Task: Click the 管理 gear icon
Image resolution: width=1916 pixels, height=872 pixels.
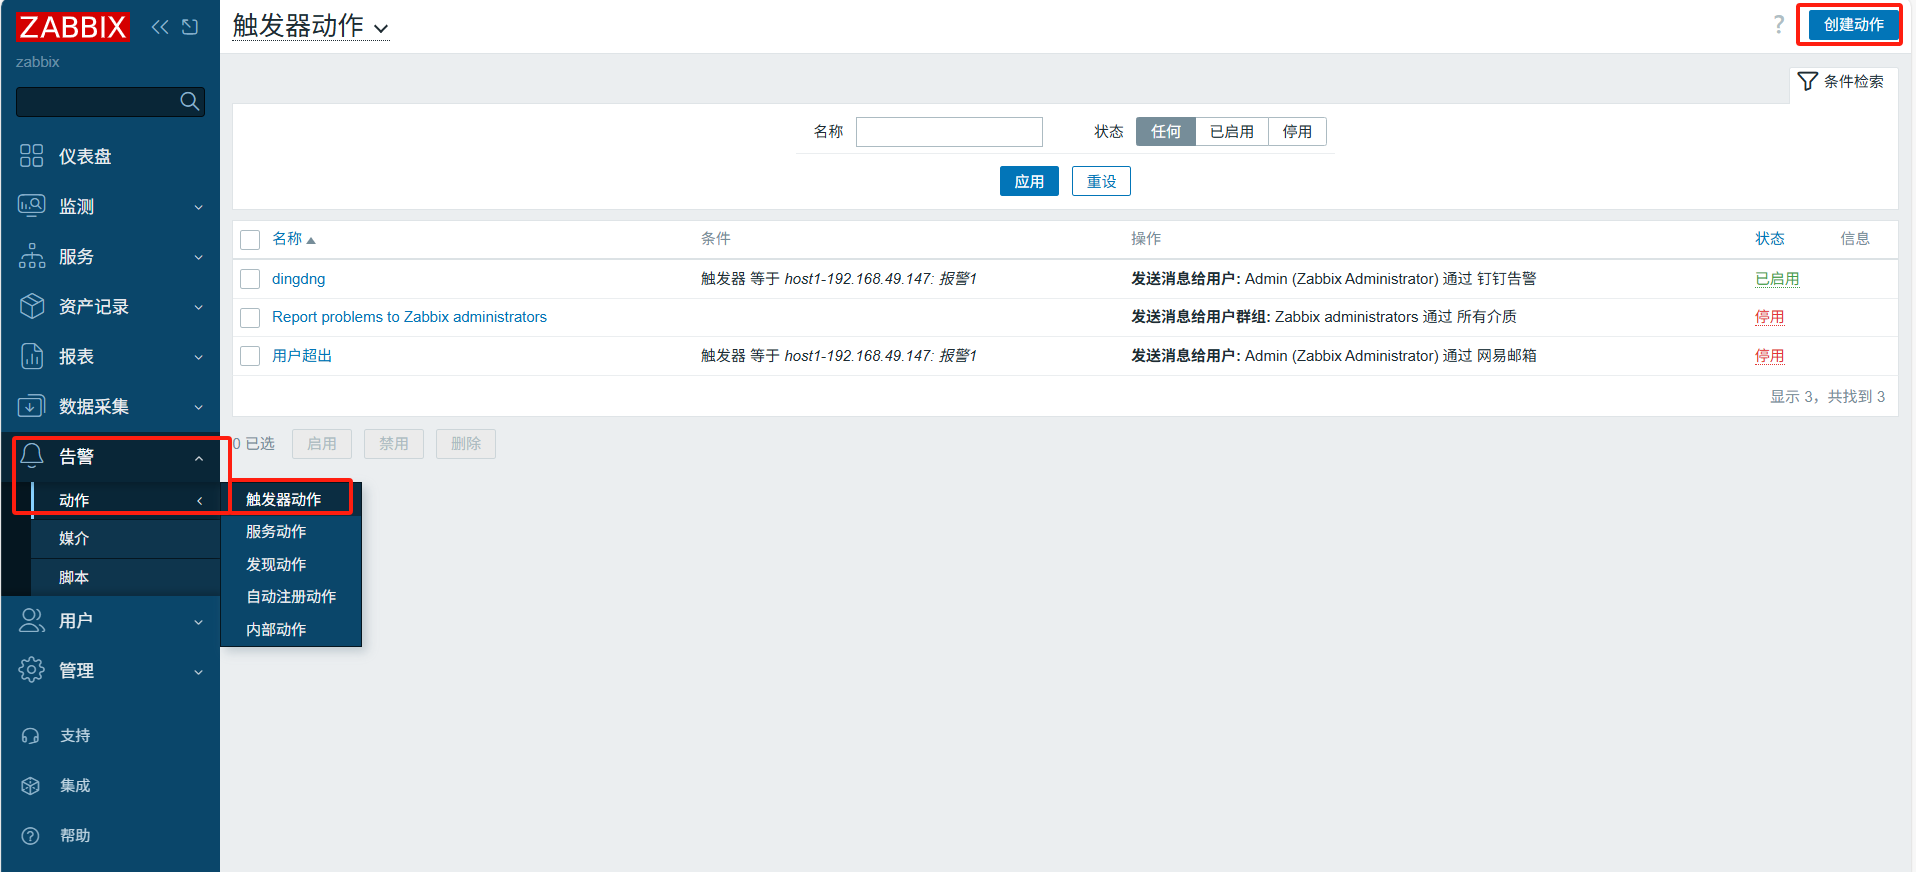Action: 32,669
